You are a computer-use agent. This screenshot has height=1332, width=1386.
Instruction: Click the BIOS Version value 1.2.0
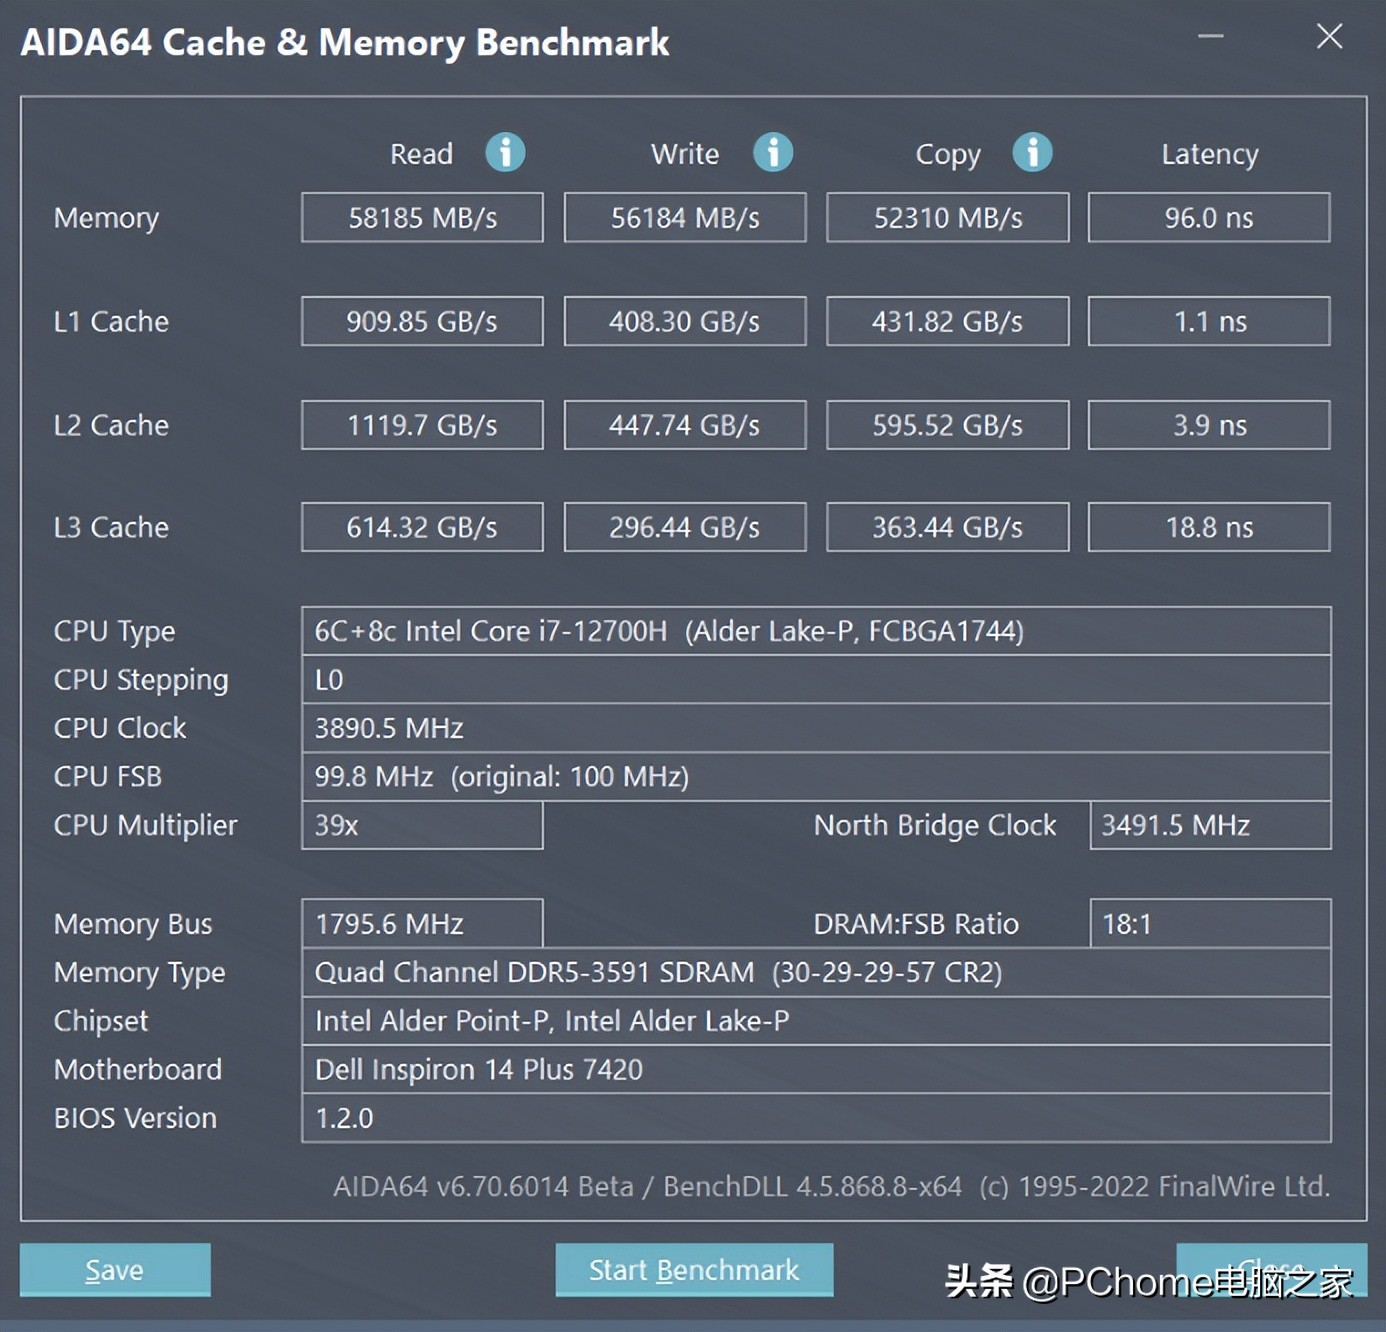(x=816, y=1118)
